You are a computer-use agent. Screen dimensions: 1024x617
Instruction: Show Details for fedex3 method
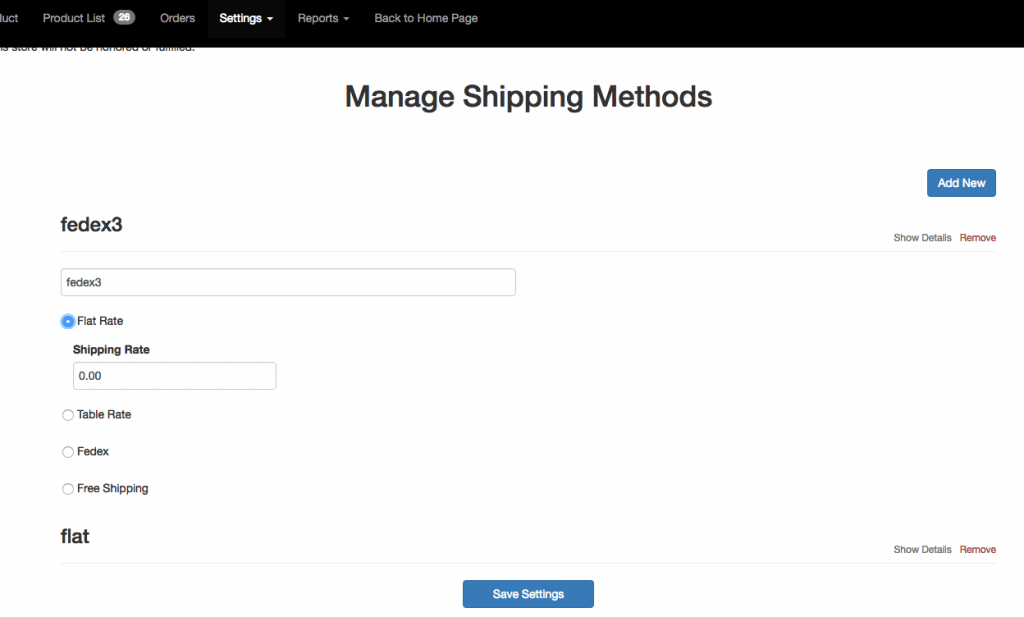click(x=922, y=238)
